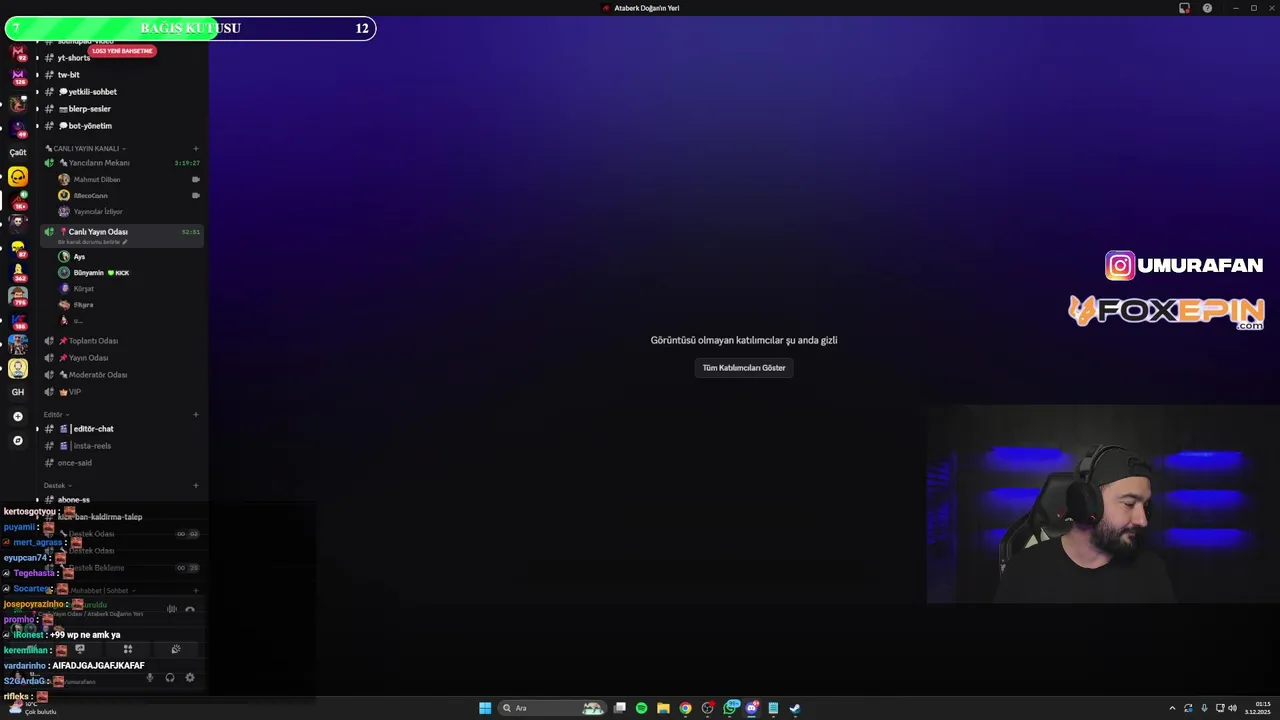
Task: Open File Explorer from the taskbar
Action: [663, 708]
